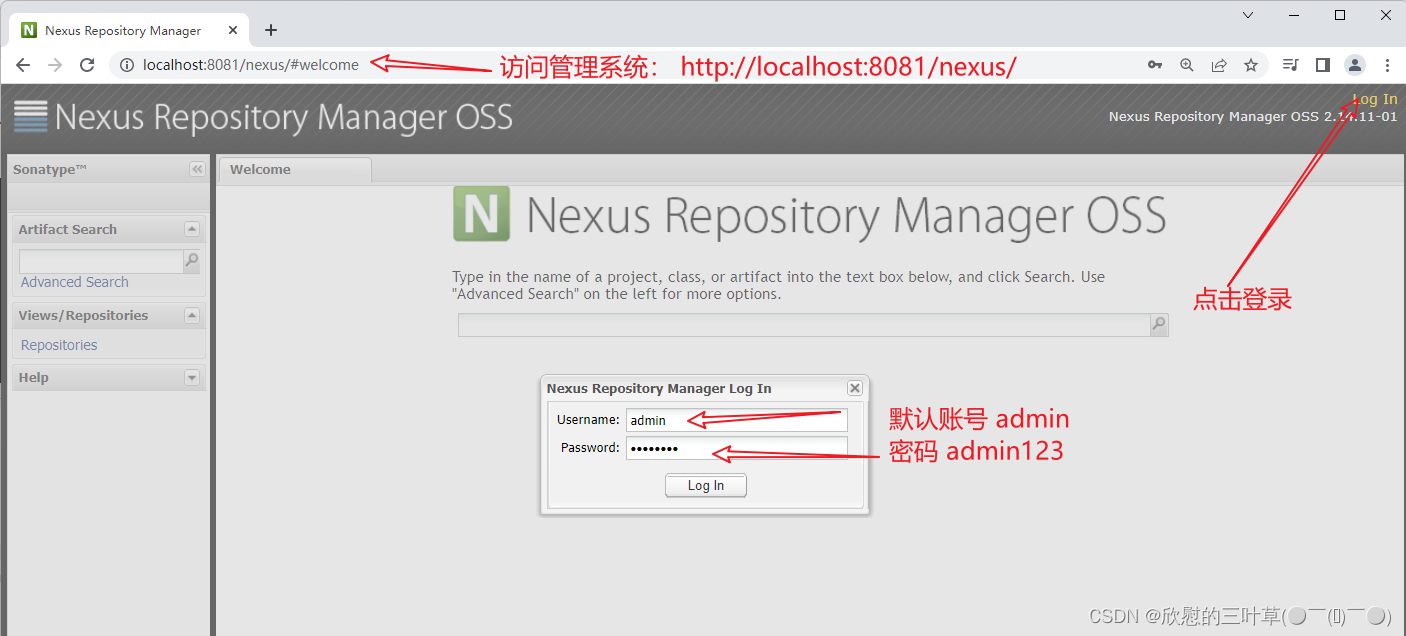Screen dimensions: 1406x636
Task: Click the tab search chevron in title bar
Action: (1248, 15)
